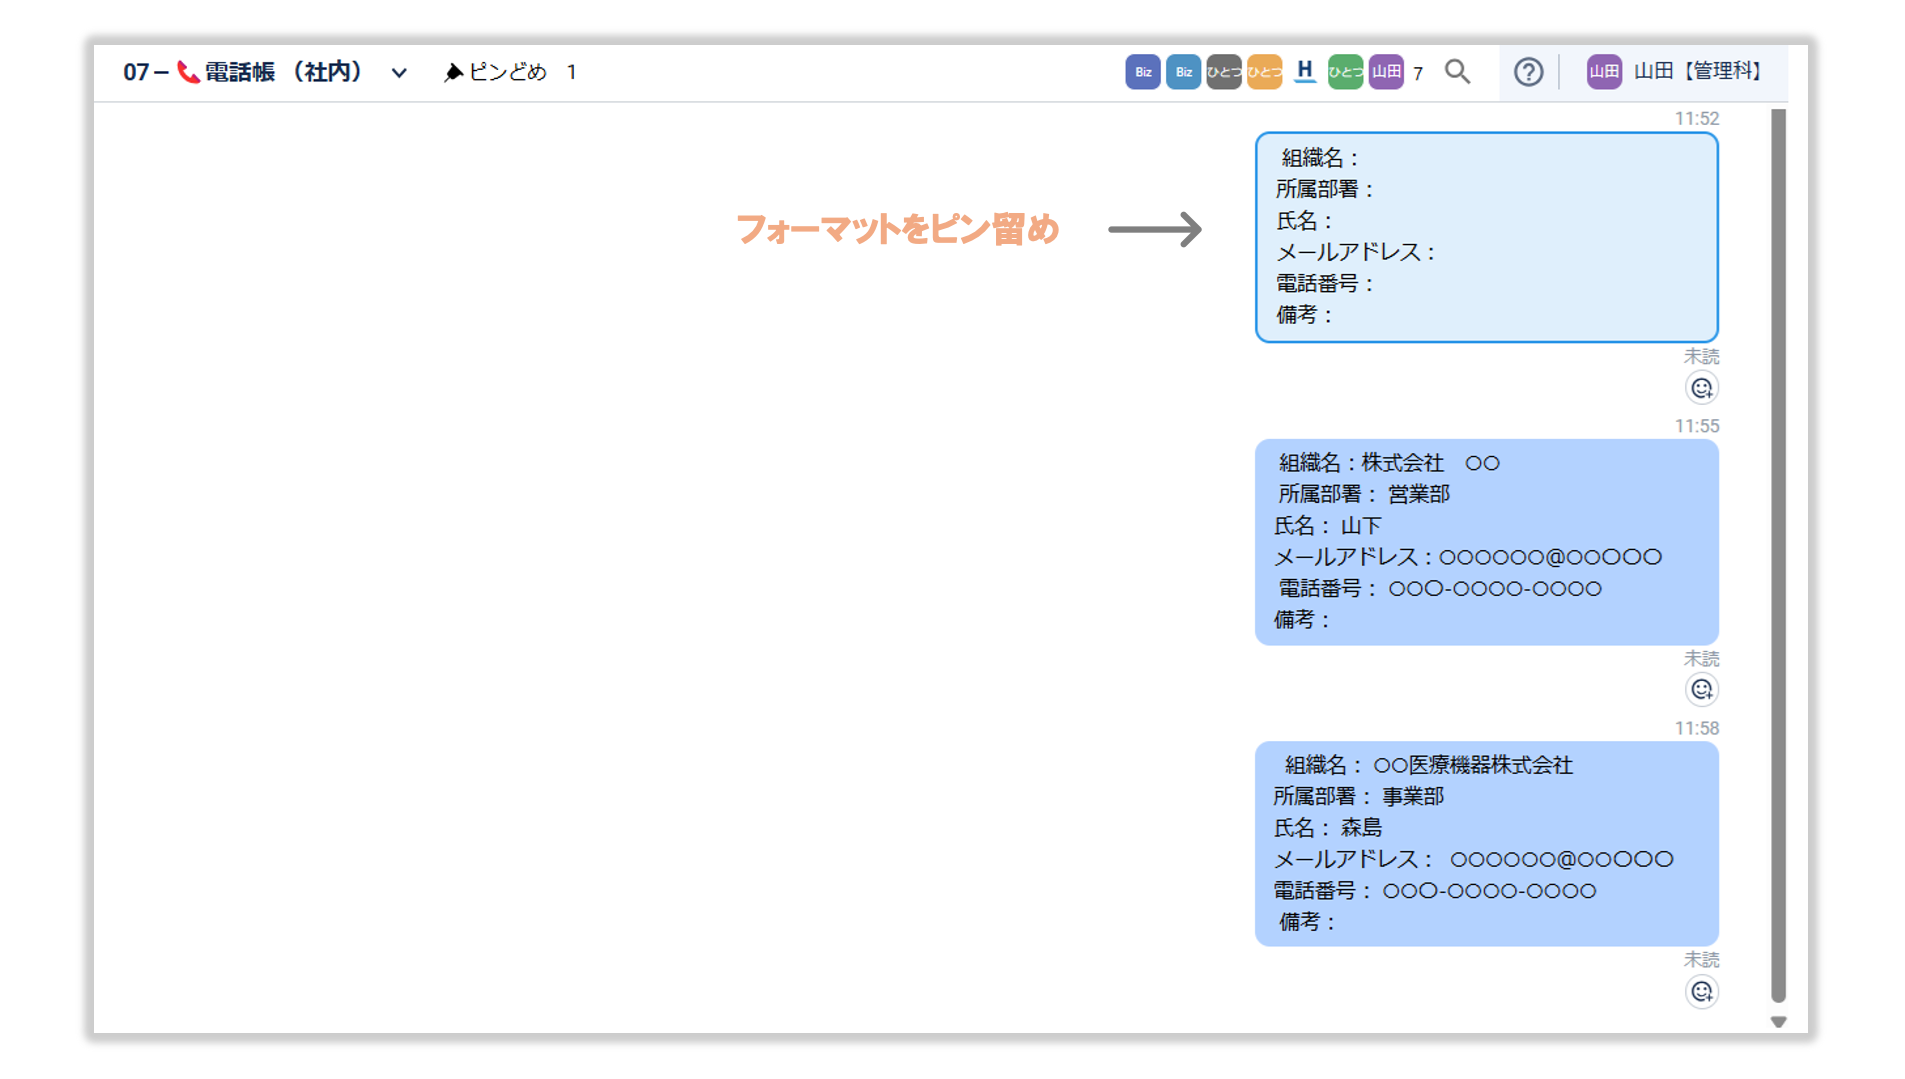Open the 07－電話帳（社内） room title
Screen dimensions: 1905x1079
pyautogui.click(x=243, y=72)
